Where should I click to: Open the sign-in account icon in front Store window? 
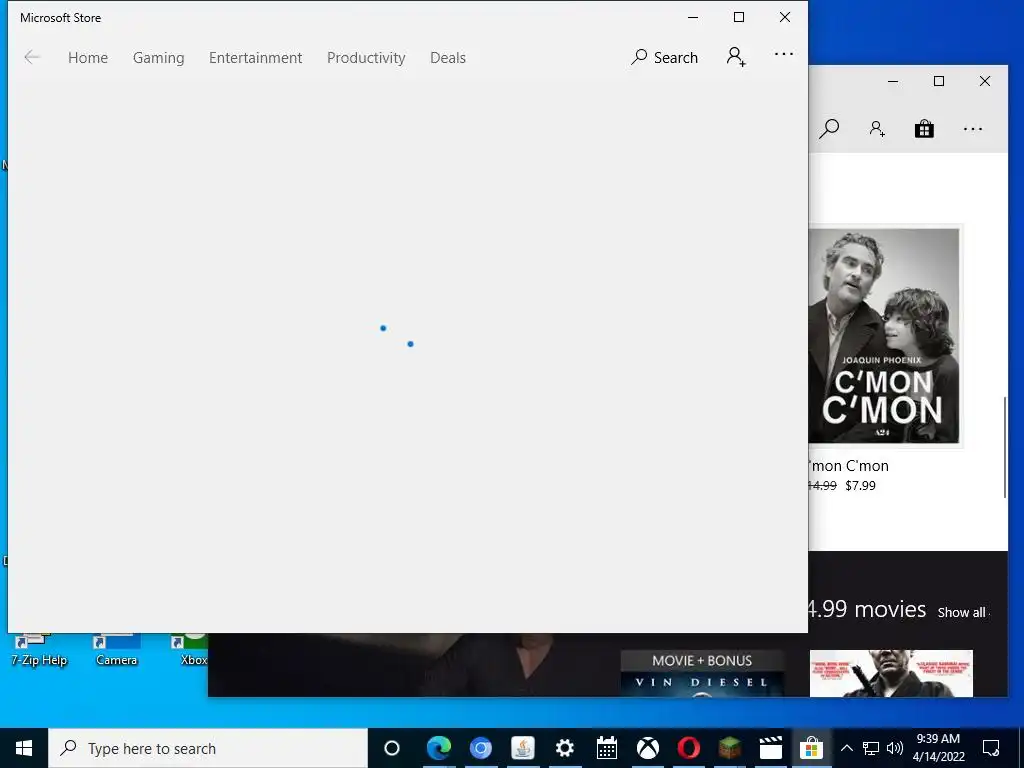[x=736, y=57]
